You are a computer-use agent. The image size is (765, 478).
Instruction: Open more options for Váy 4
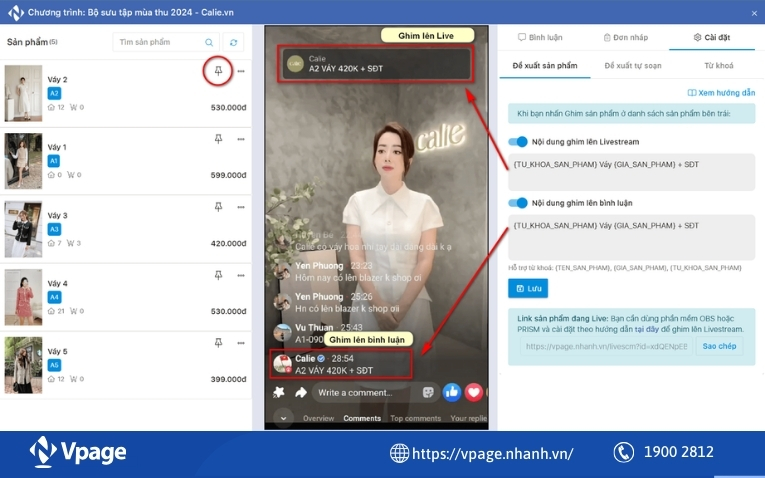click(x=241, y=275)
